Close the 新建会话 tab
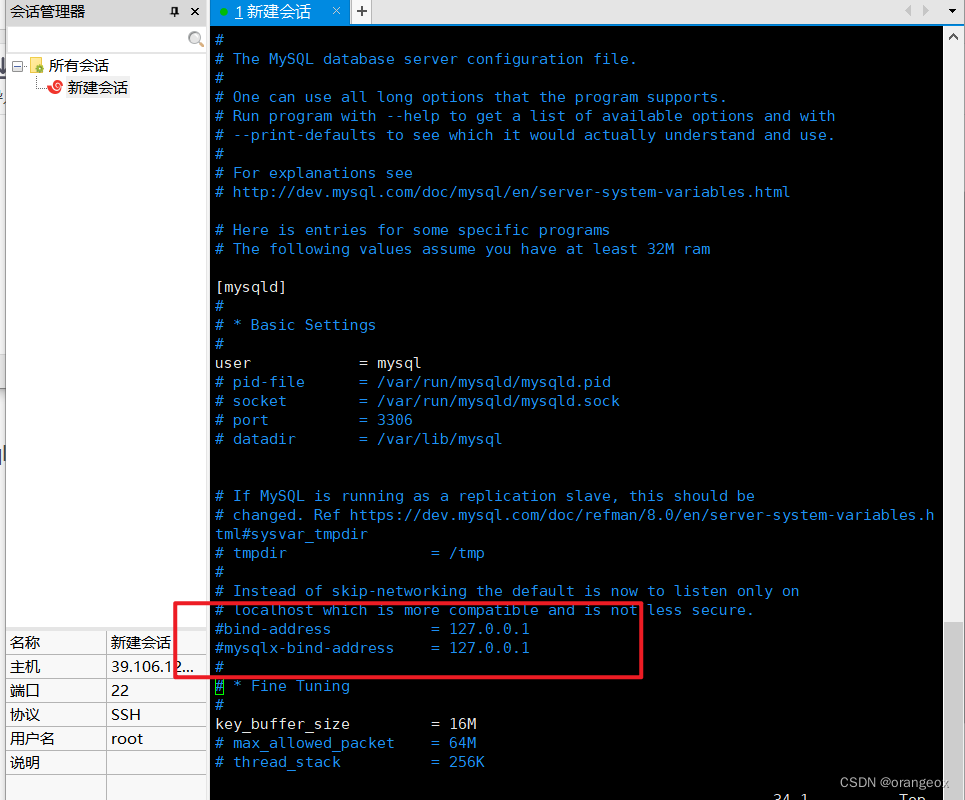The width and height of the screenshot is (965, 800). tap(336, 12)
